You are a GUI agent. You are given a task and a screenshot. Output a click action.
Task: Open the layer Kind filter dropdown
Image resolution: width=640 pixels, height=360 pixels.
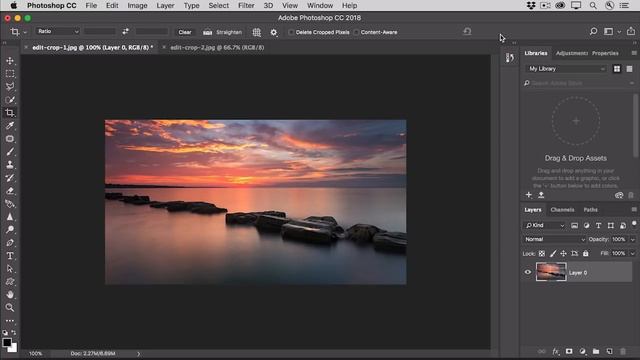pyautogui.click(x=544, y=225)
